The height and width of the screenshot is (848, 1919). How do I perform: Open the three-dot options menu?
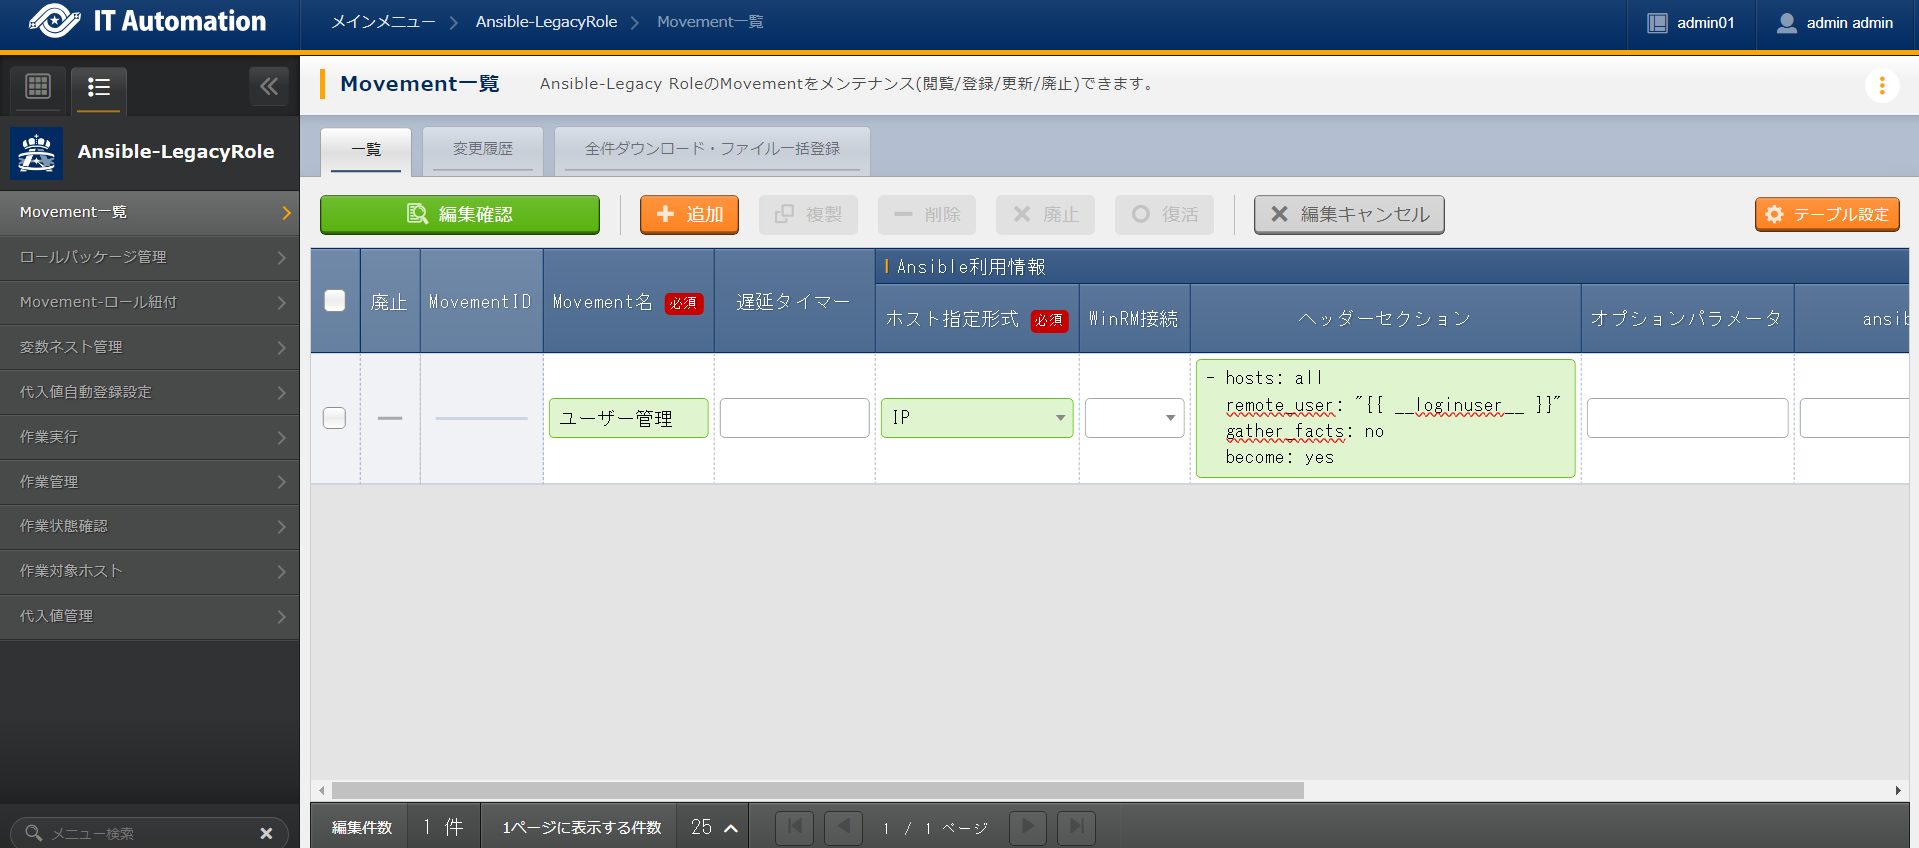pyautogui.click(x=1881, y=86)
